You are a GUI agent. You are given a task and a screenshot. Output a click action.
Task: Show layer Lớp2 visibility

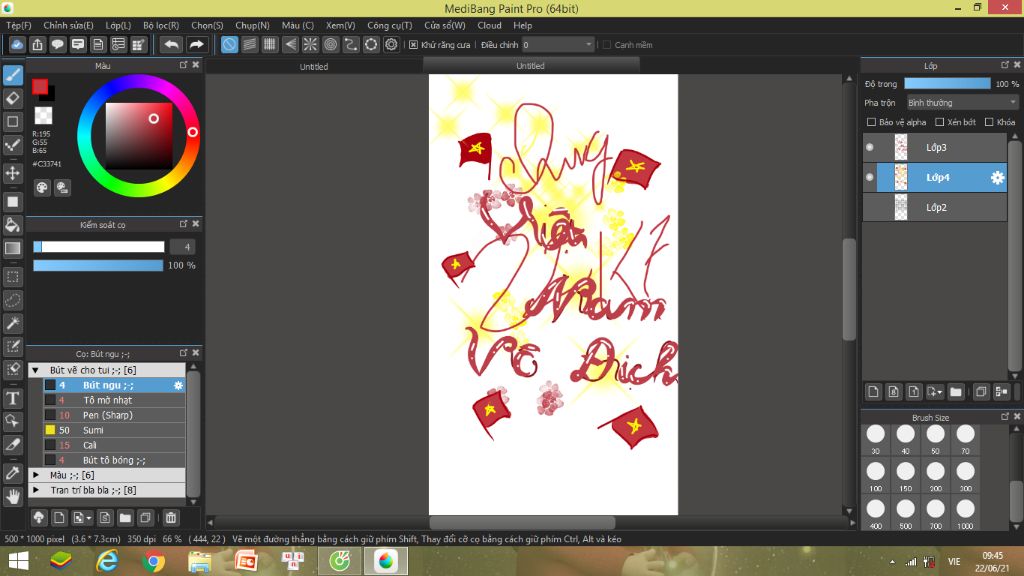click(869, 208)
